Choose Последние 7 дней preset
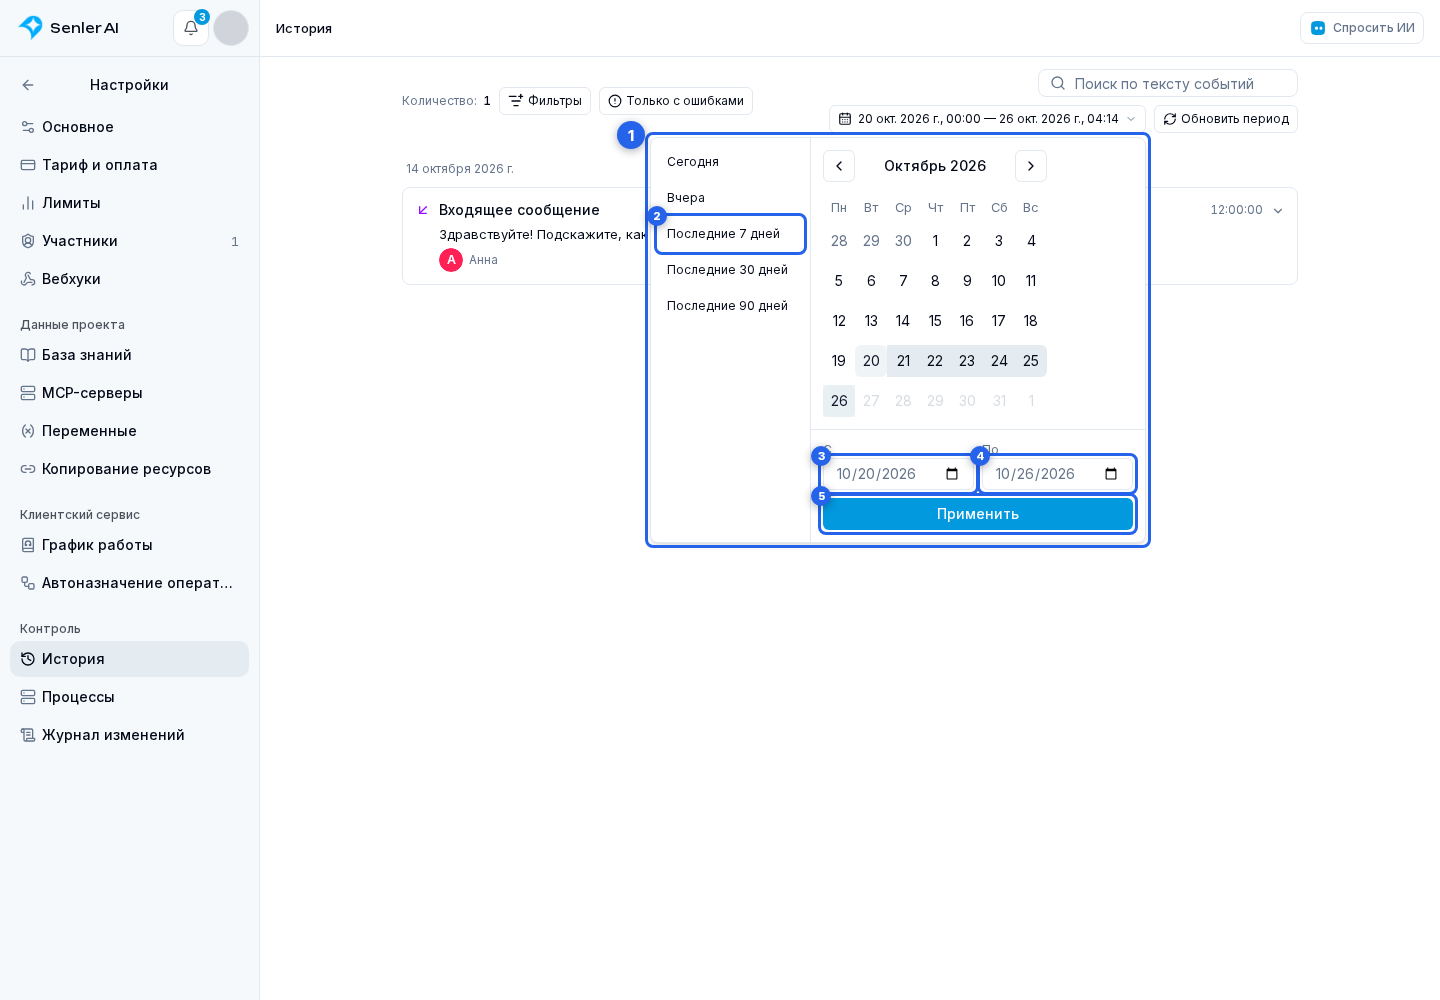The image size is (1440, 1000). (x=730, y=234)
